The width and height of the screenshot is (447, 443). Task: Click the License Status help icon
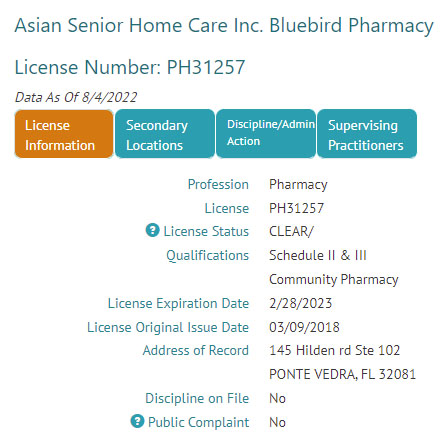coord(152,230)
